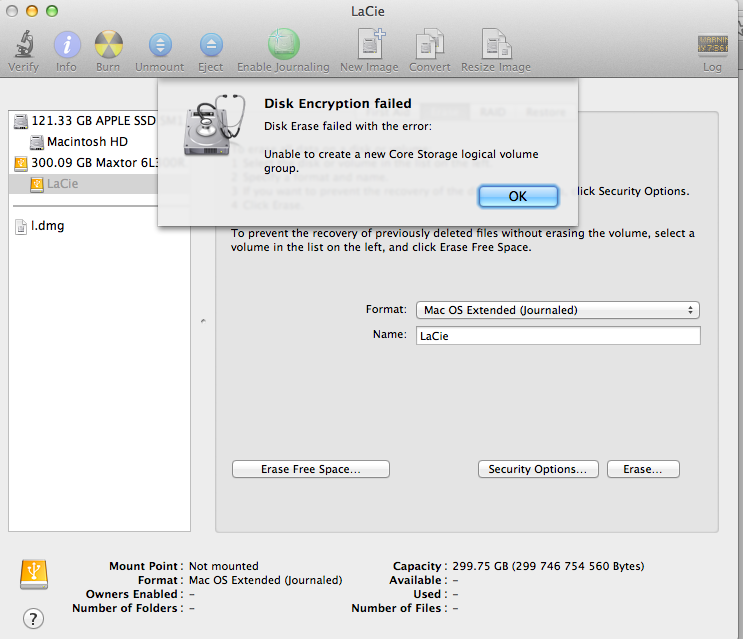Click the 'Not mounted' mount point text
Viewport: 743px width, 639px height.
(x=224, y=566)
